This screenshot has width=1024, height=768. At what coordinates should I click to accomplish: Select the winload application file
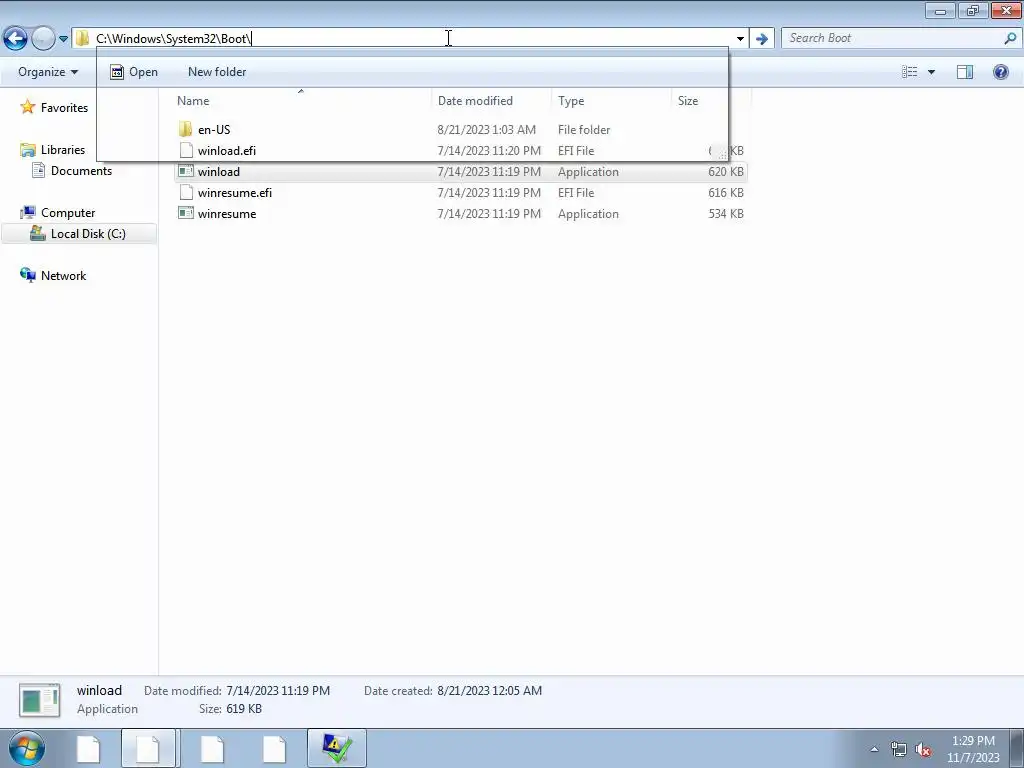click(x=219, y=172)
